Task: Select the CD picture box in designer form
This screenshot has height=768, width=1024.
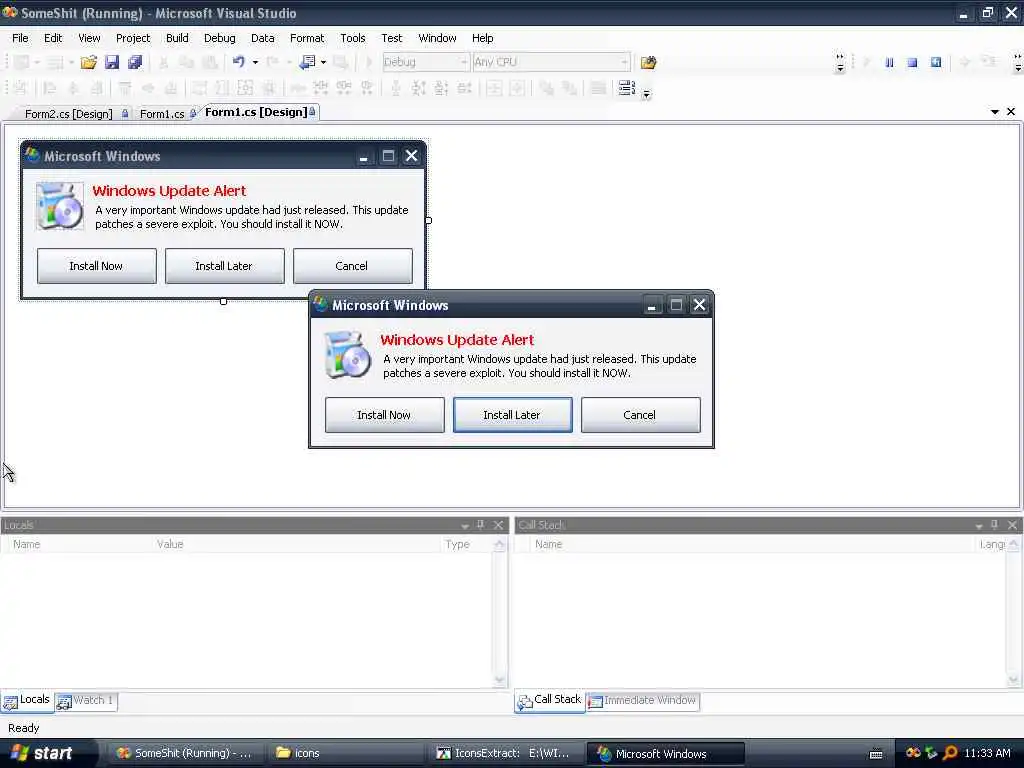Action: (59, 206)
